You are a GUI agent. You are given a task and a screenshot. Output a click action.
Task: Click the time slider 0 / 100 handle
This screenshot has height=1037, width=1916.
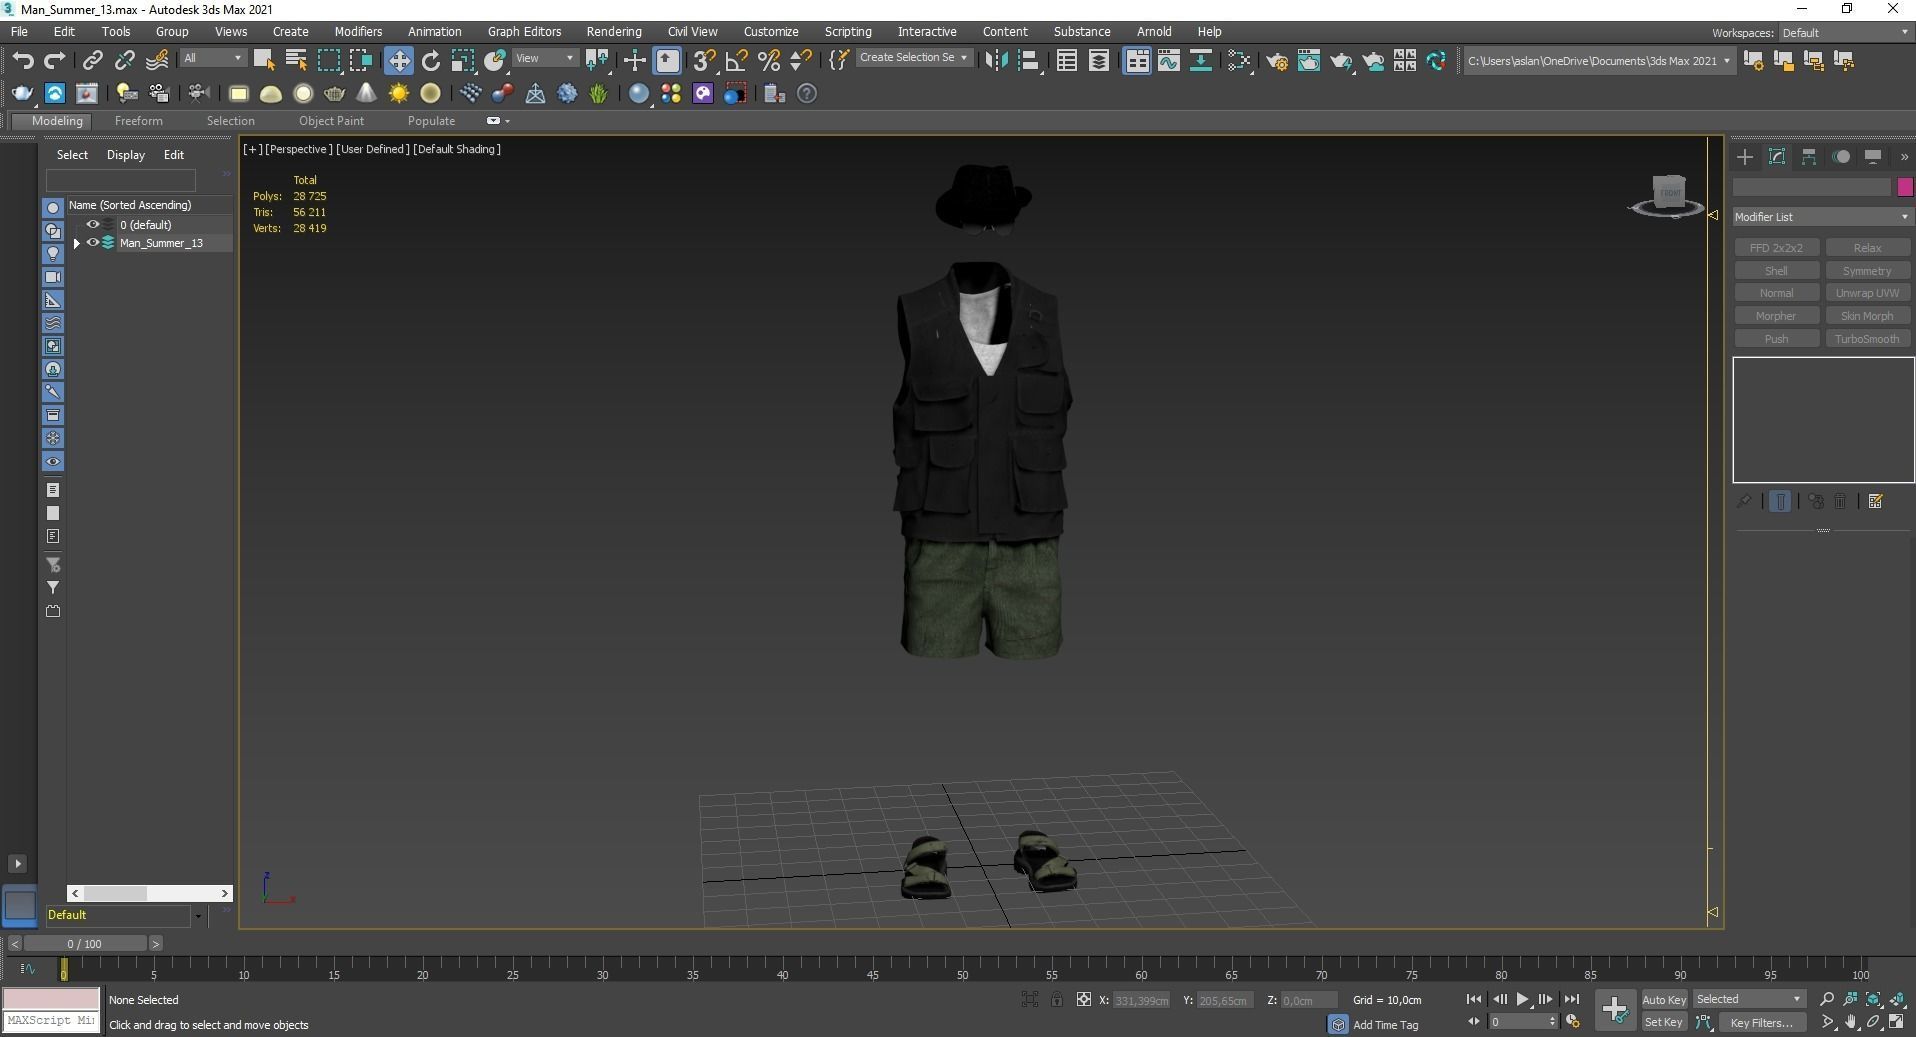tap(85, 944)
